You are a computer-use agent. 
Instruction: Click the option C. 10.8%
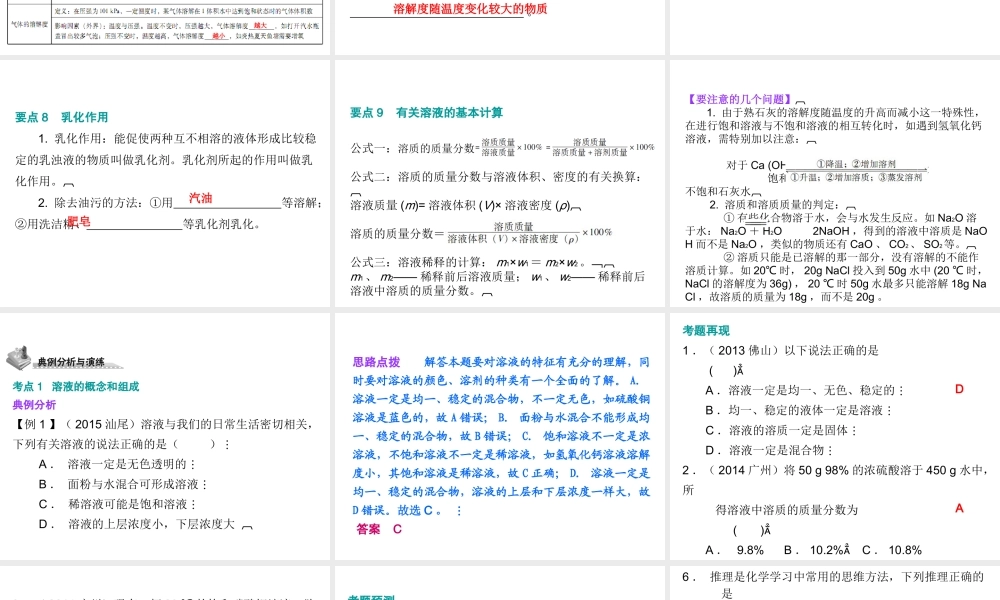pyautogui.click(x=892, y=550)
